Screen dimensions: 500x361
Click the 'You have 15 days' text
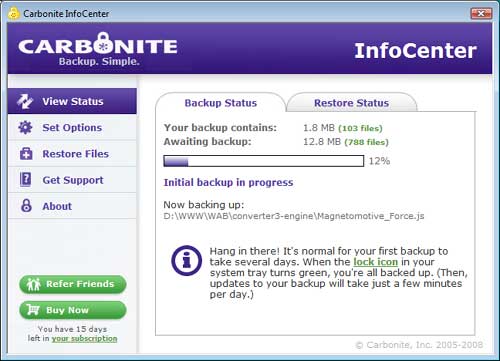tap(72, 329)
